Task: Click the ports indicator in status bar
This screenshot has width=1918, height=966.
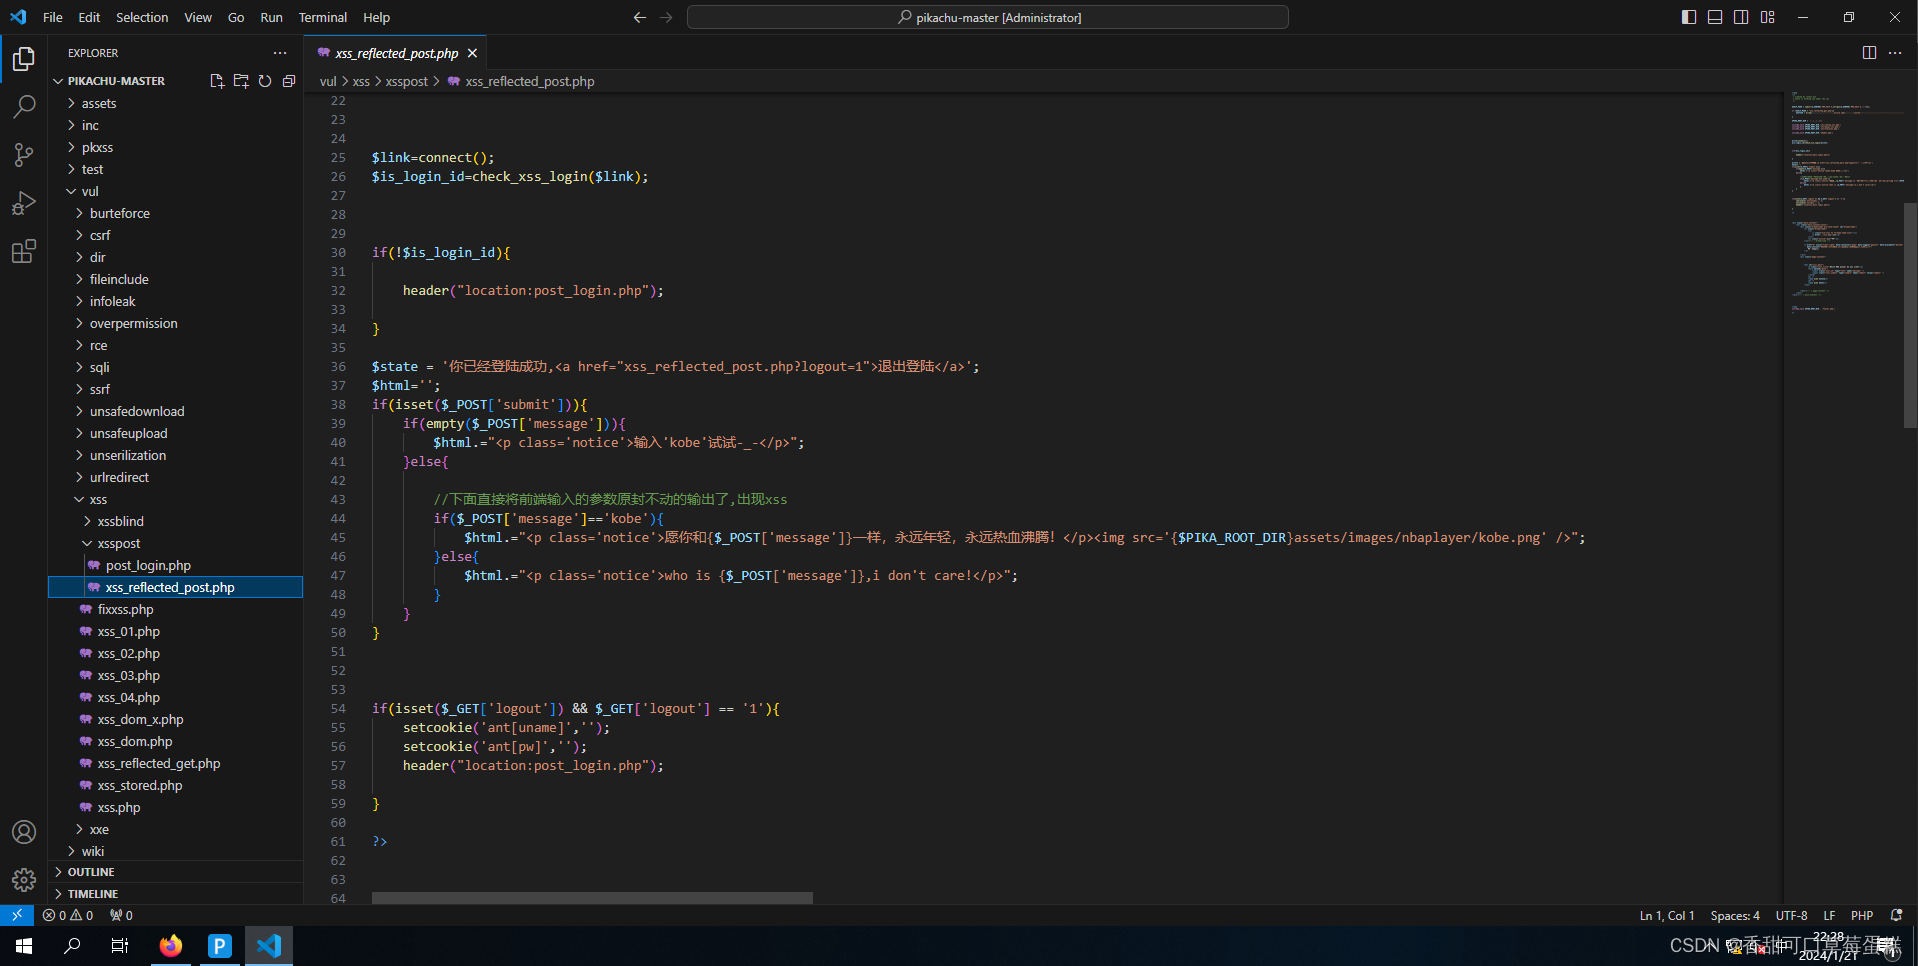Action: coord(121,915)
